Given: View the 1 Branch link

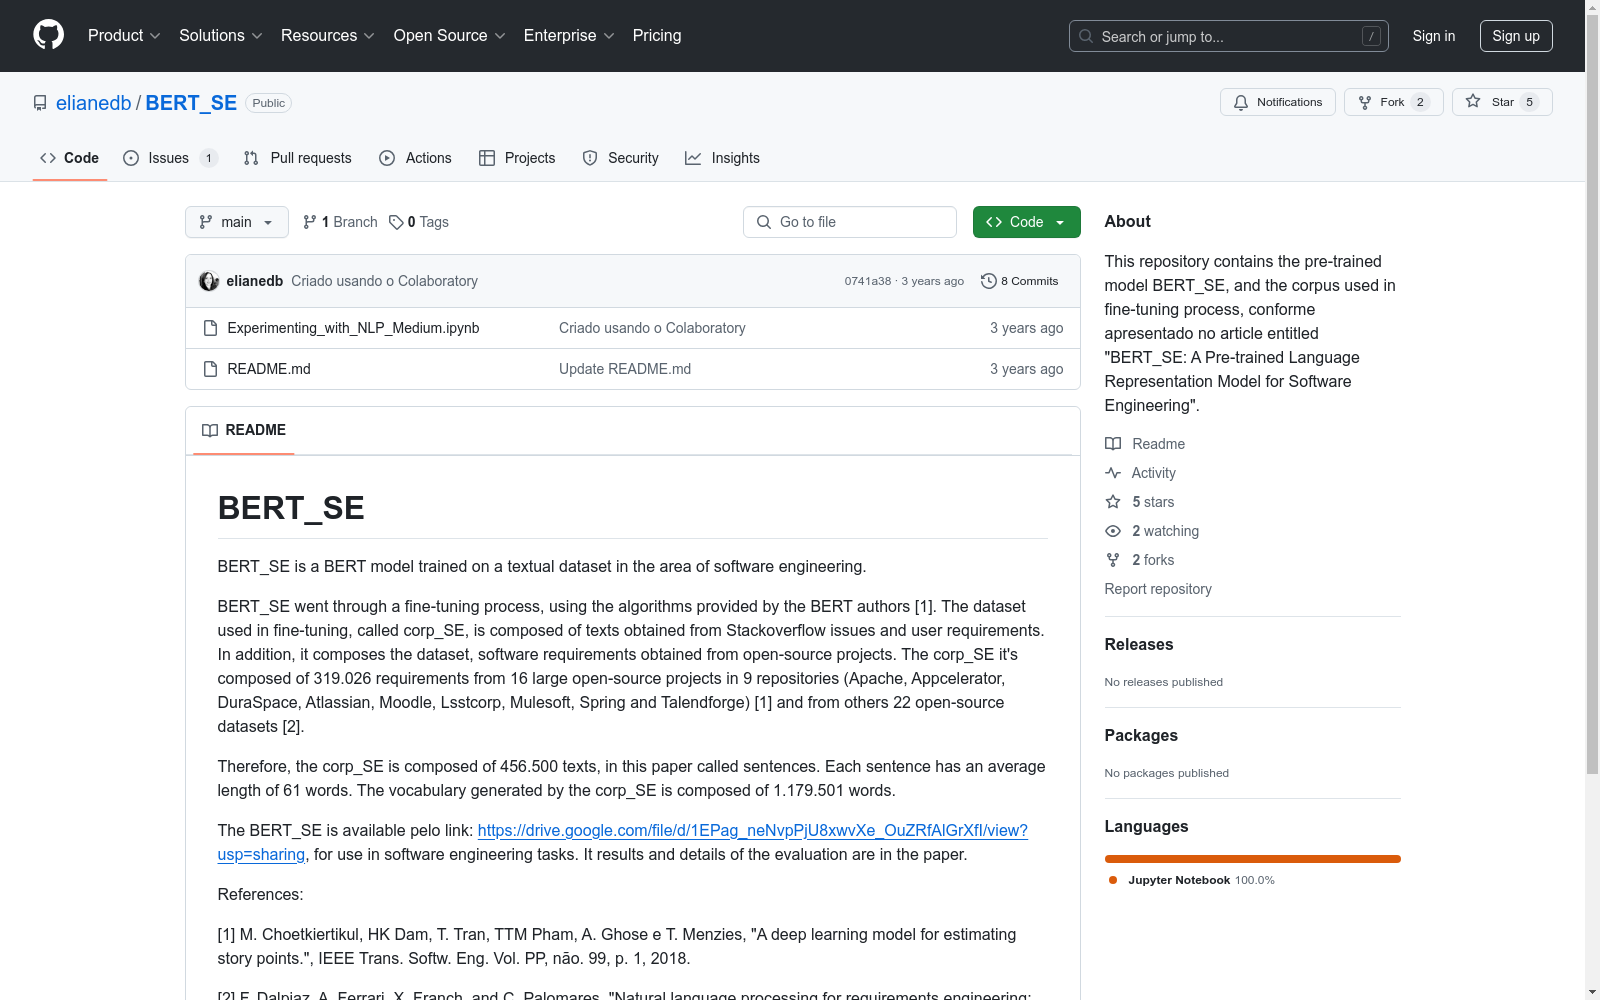Looking at the screenshot, I should click(x=340, y=222).
